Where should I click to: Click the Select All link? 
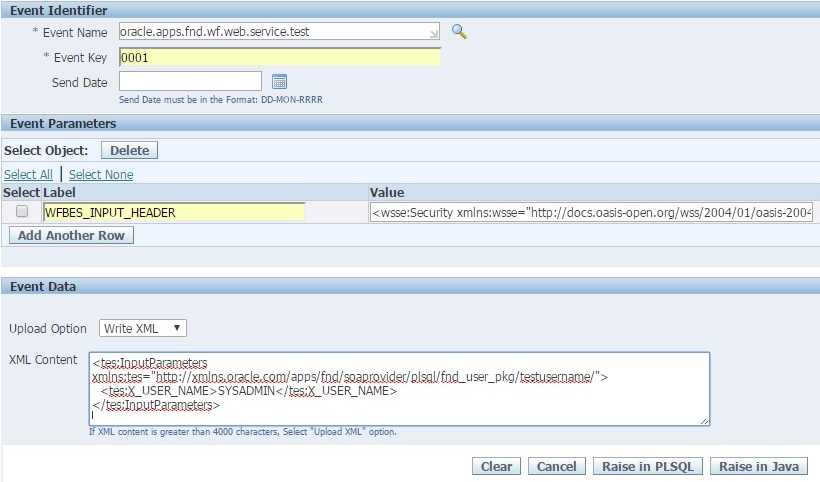pos(28,174)
